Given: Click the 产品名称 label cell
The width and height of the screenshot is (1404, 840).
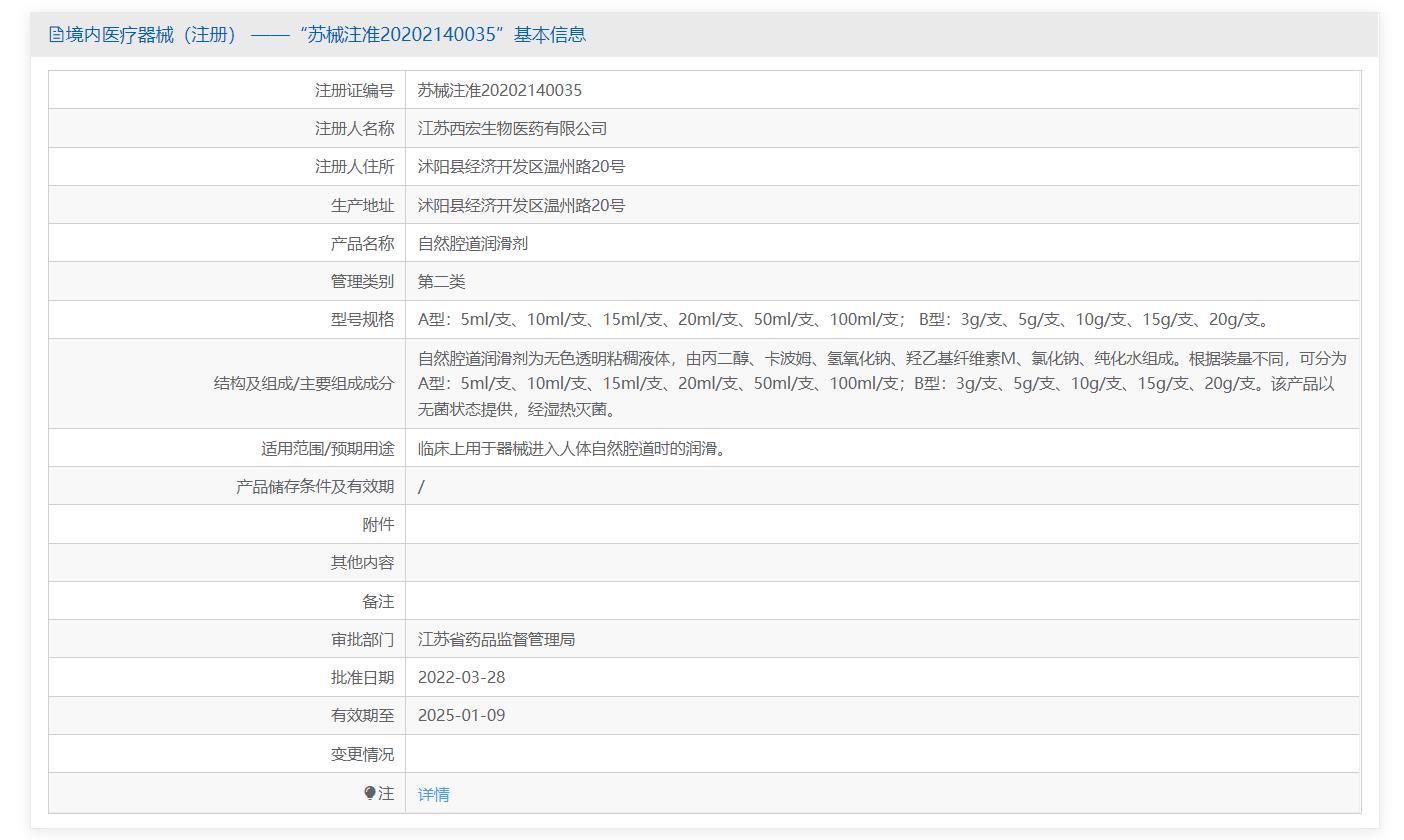Looking at the screenshot, I should pos(227,243).
